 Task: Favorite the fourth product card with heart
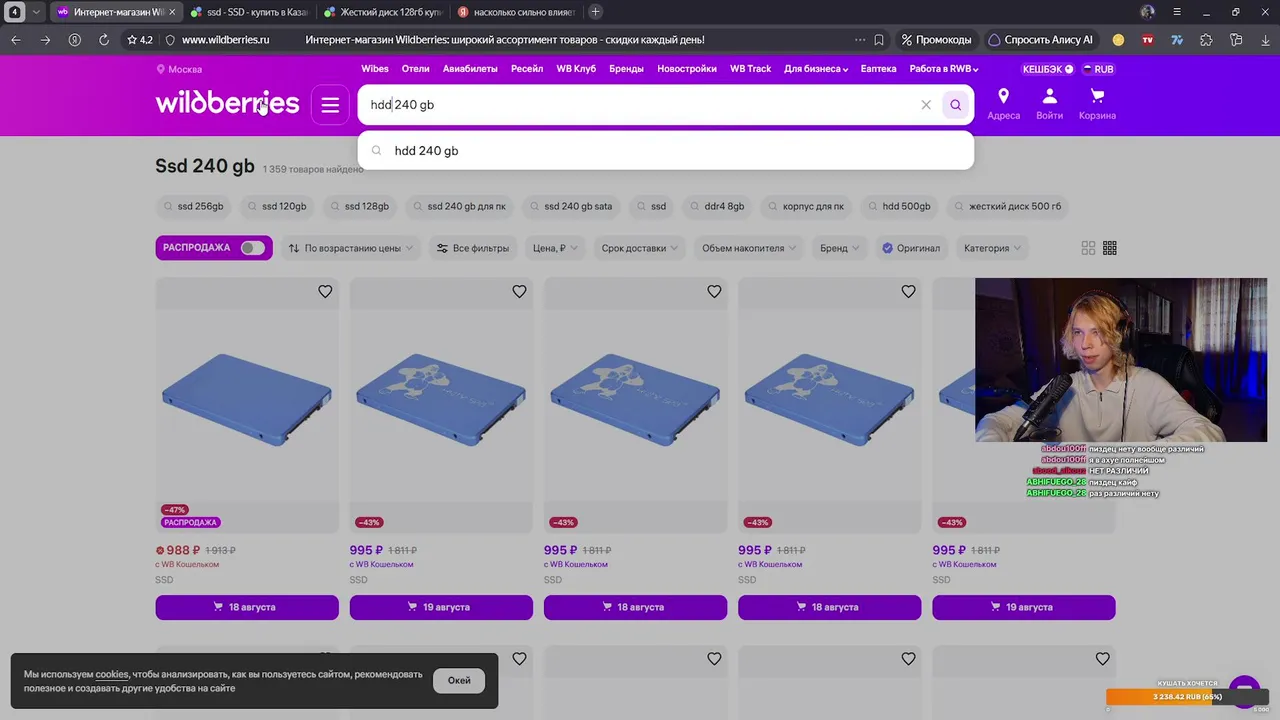908,291
